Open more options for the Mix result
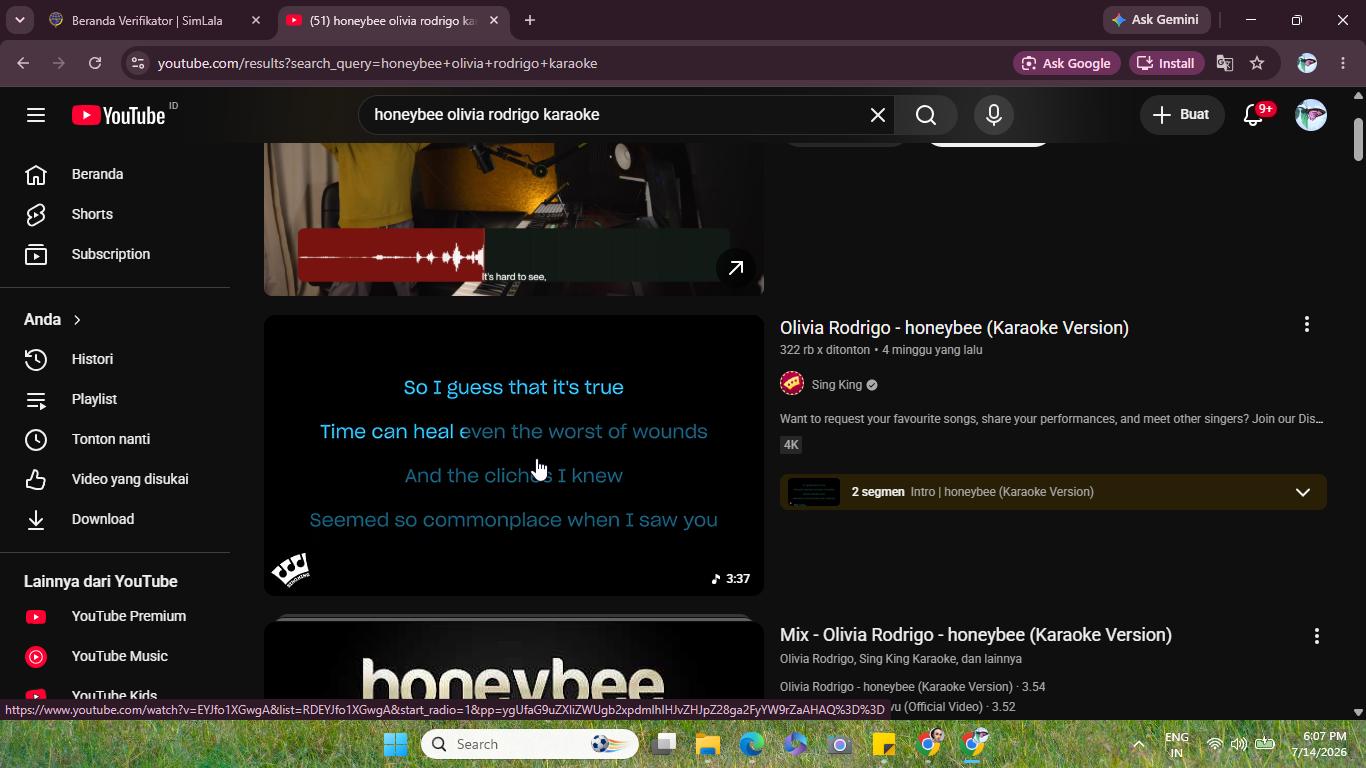 (1316, 636)
